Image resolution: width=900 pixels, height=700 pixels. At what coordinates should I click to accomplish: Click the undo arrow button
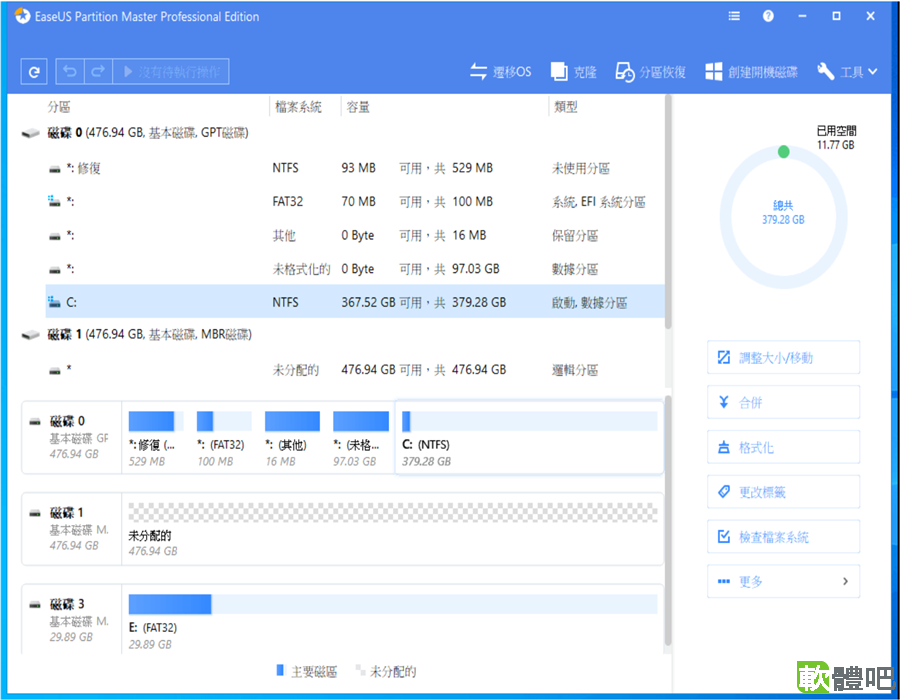point(70,72)
